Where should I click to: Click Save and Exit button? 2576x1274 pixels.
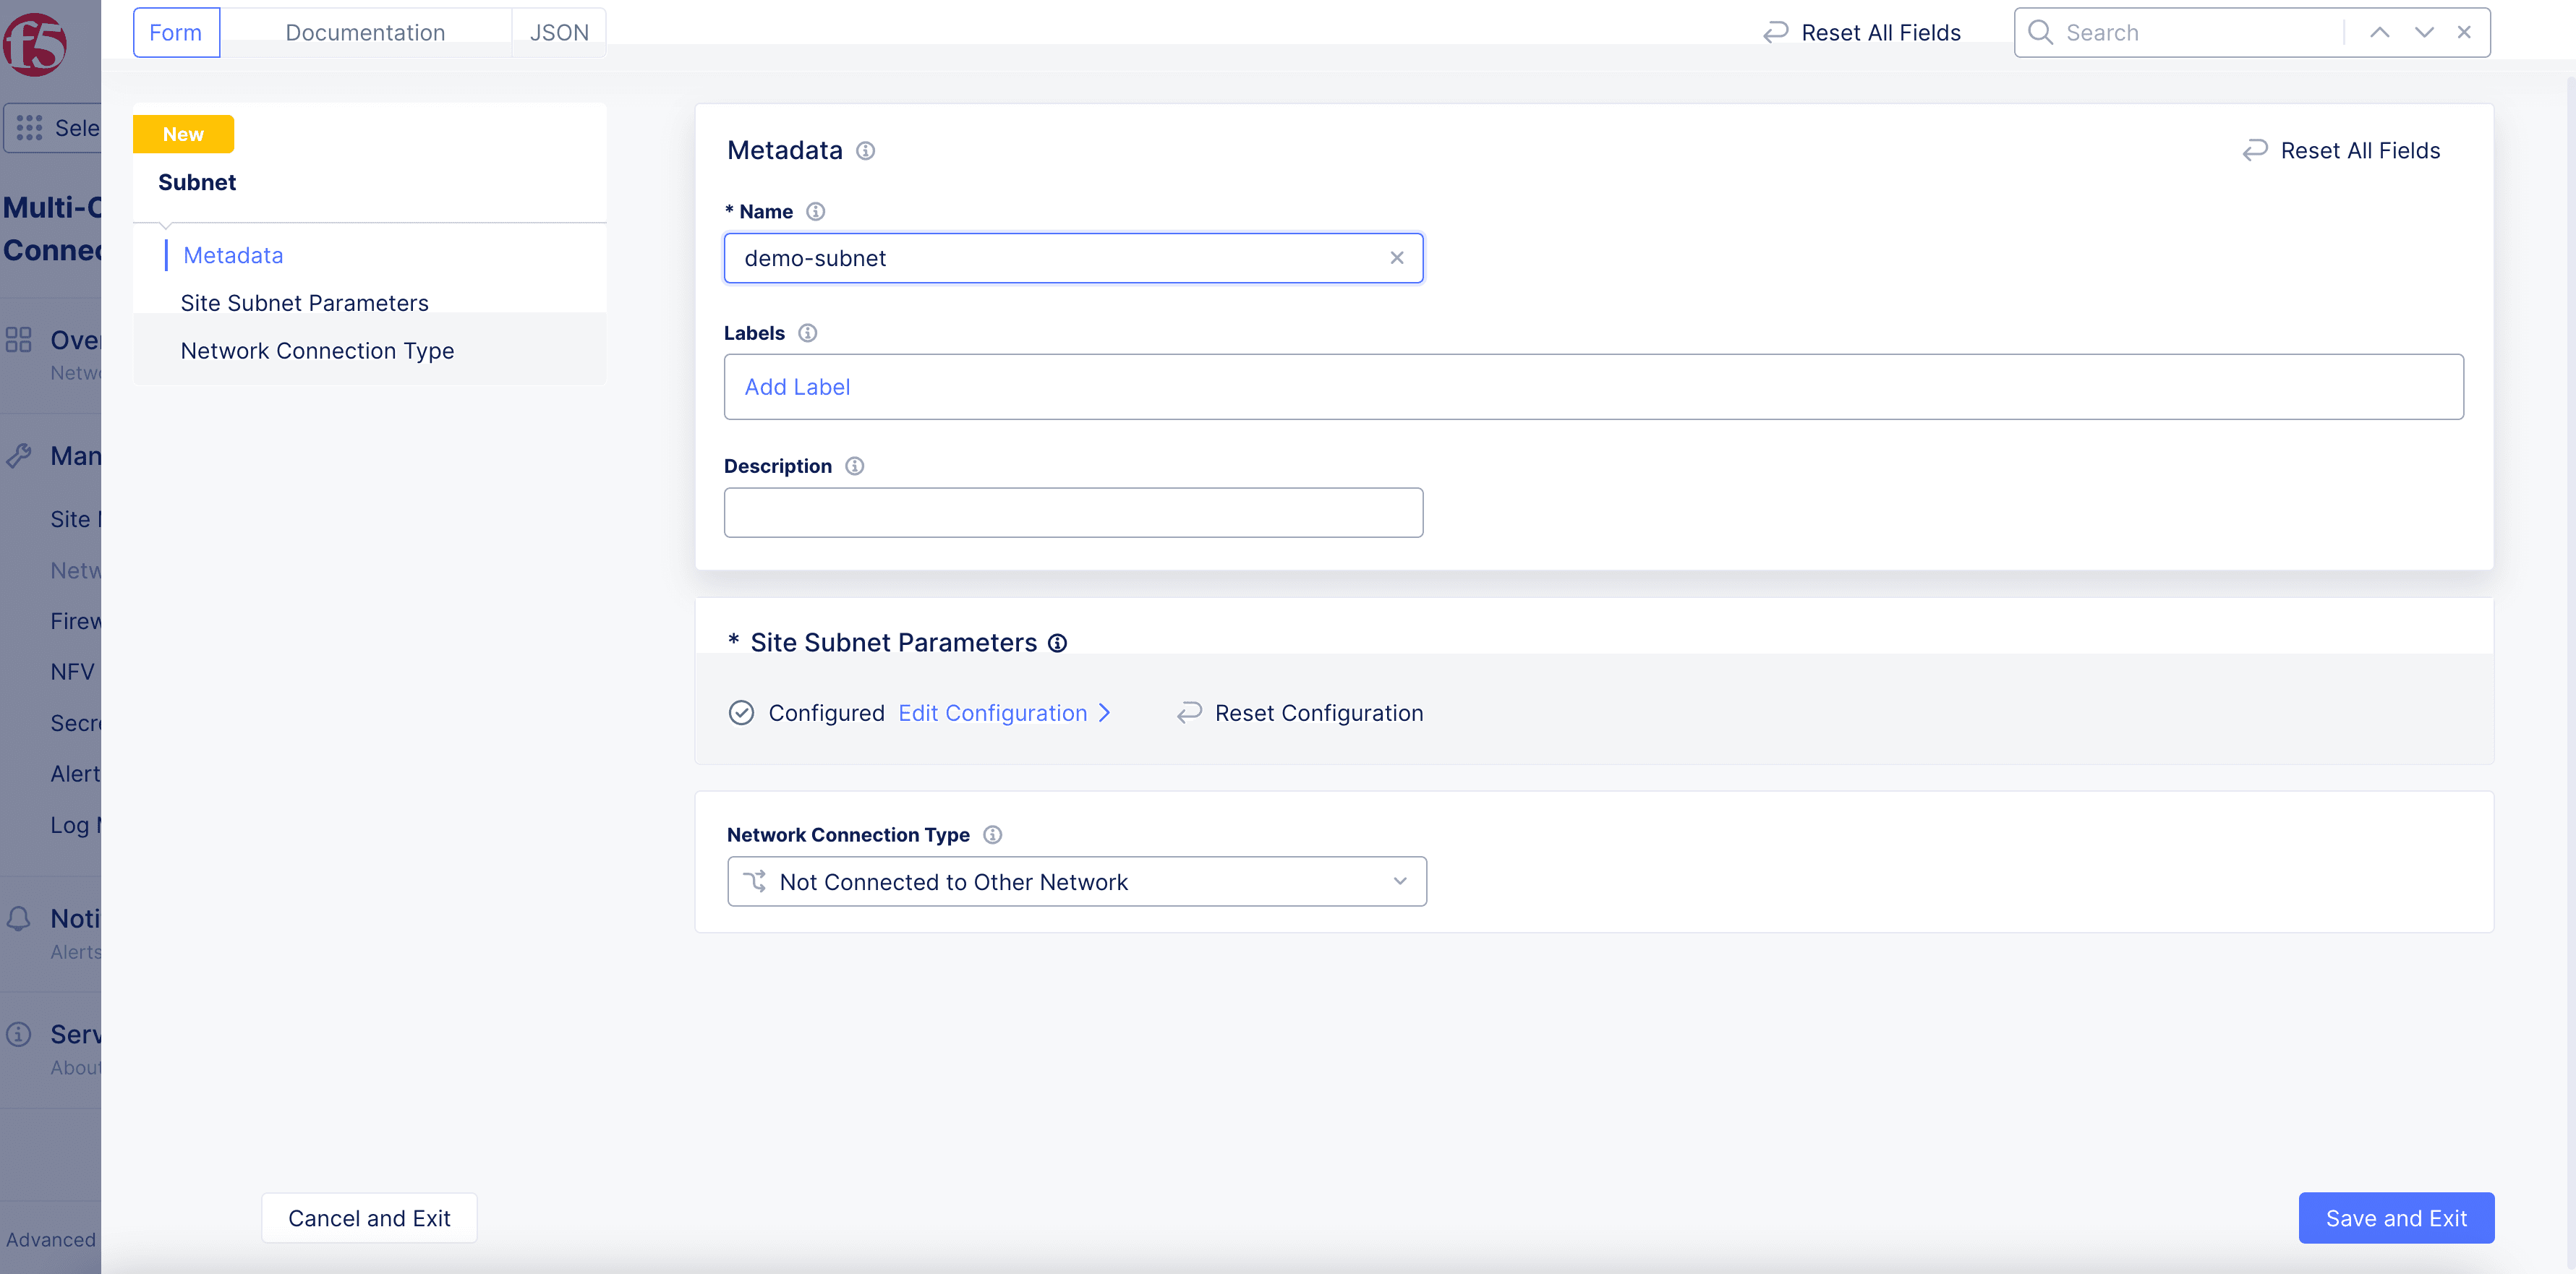pyautogui.click(x=2397, y=1218)
